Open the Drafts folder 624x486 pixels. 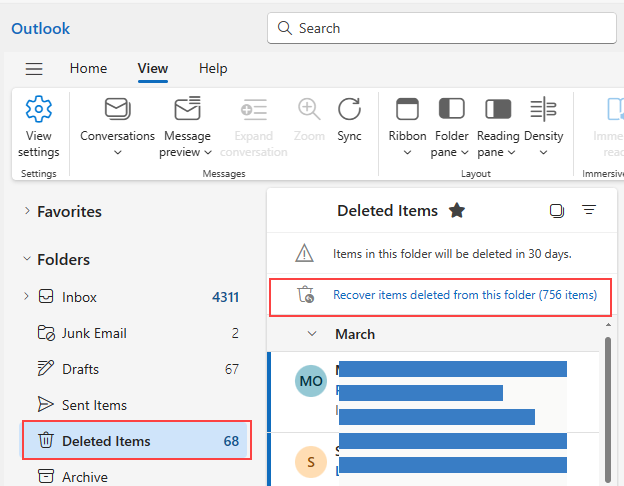(x=135, y=369)
